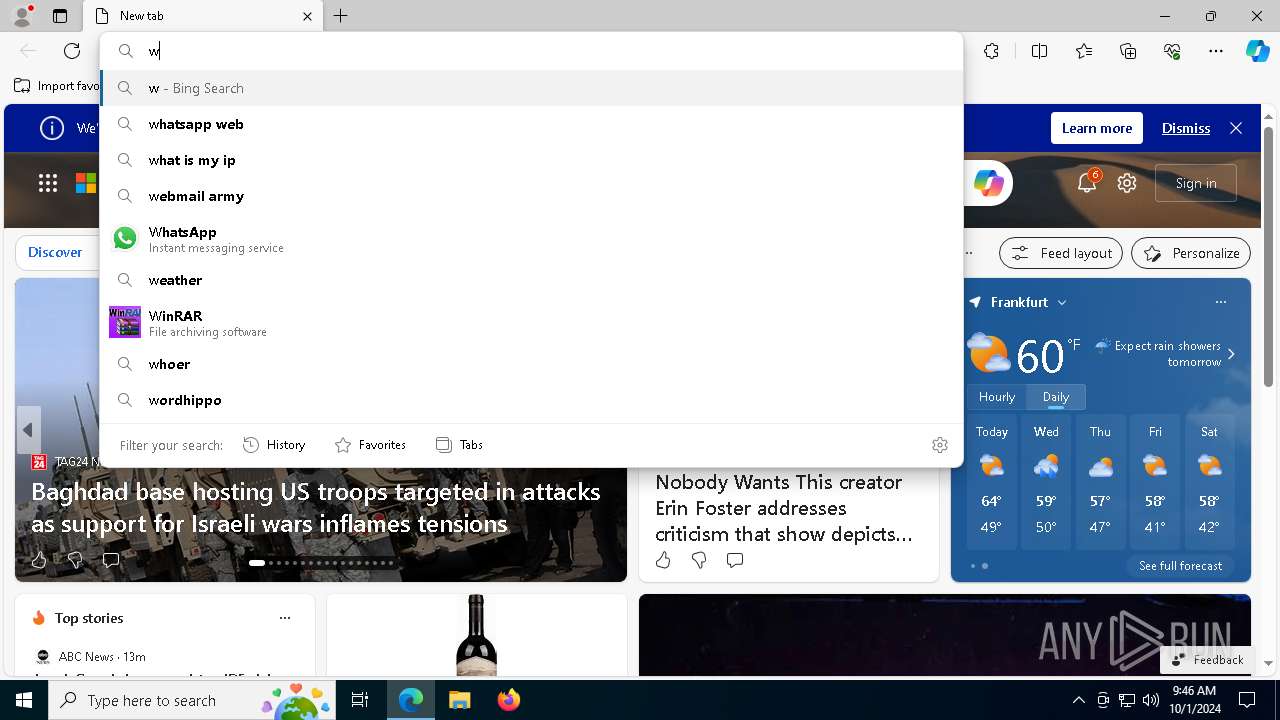Select 'w - Bing Search' suggestion
Image resolution: width=1280 pixels, height=720 pixels.
pos(531,88)
